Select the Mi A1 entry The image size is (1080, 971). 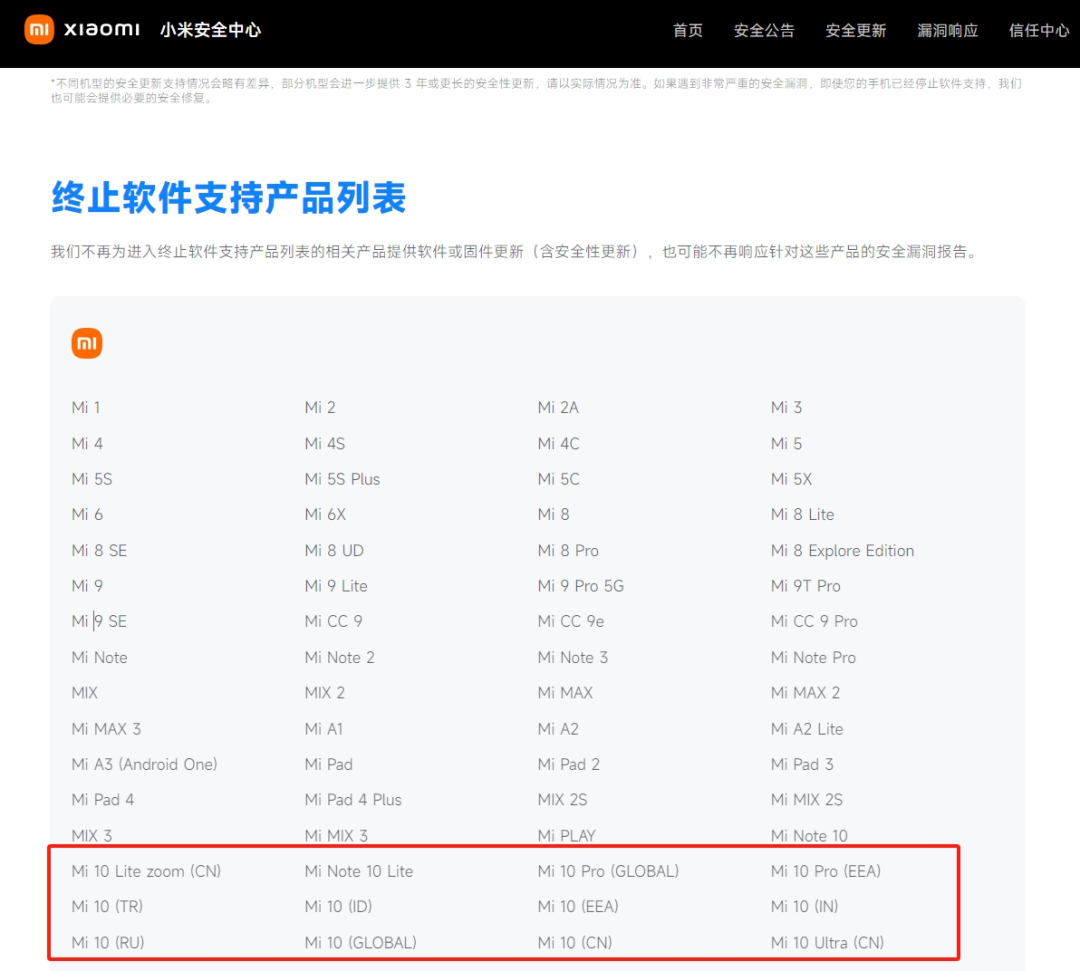tap(324, 729)
